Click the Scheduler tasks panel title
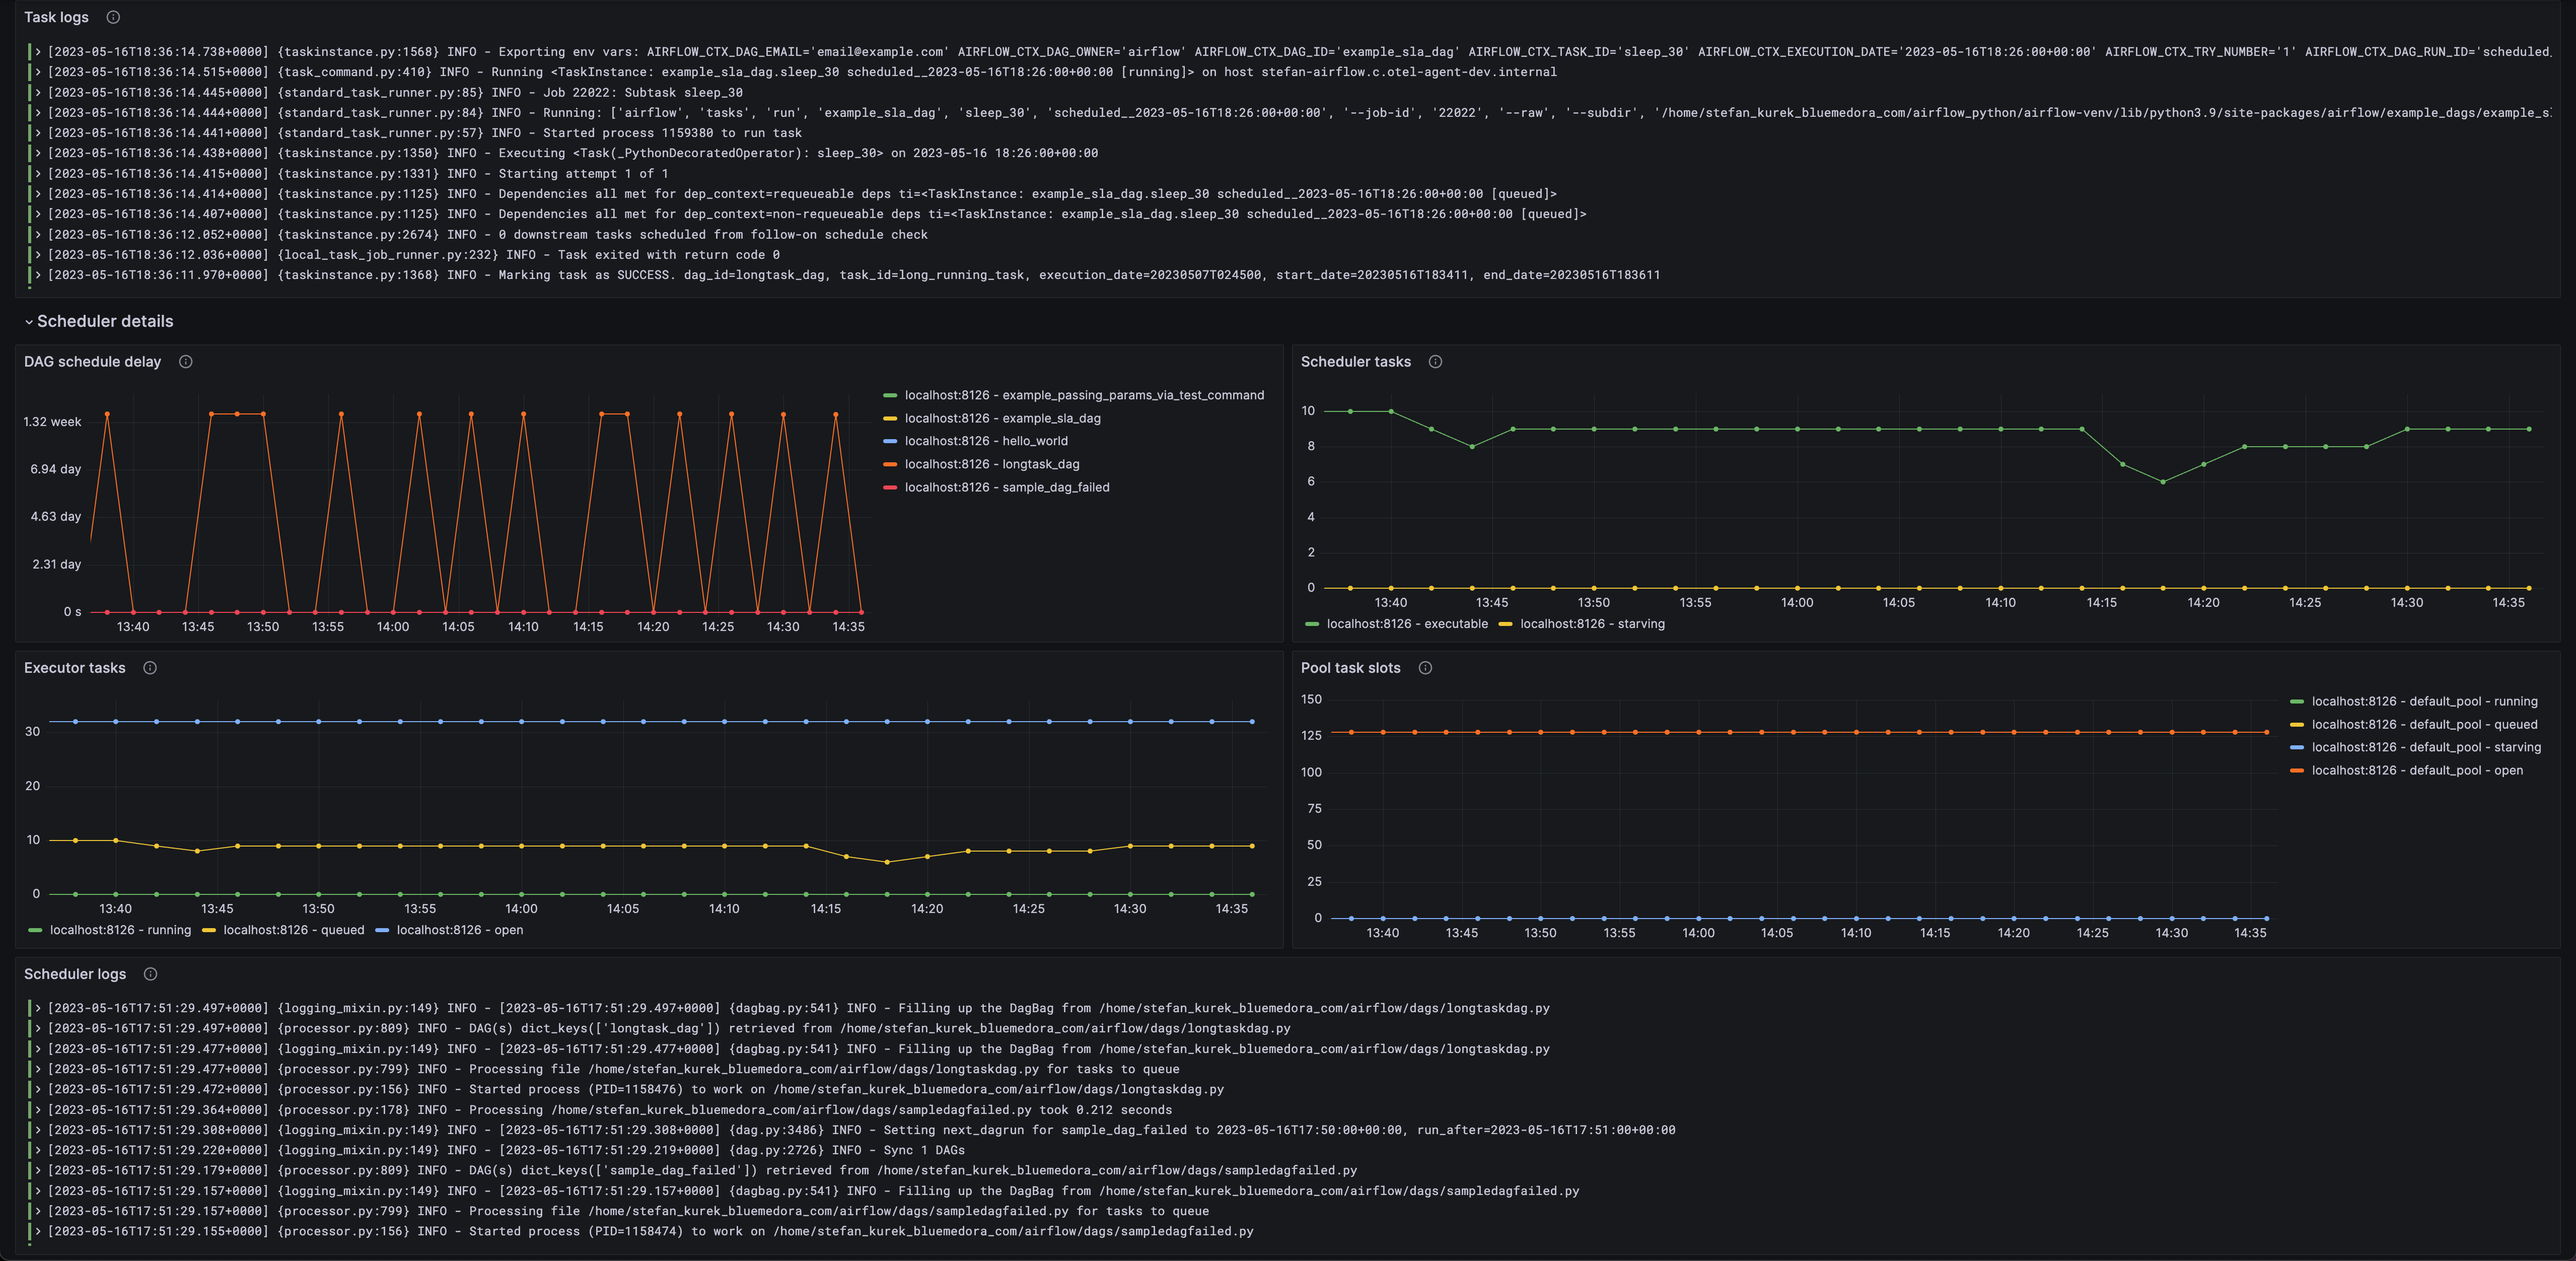Image resolution: width=2576 pixels, height=1261 pixels. point(1356,362)
